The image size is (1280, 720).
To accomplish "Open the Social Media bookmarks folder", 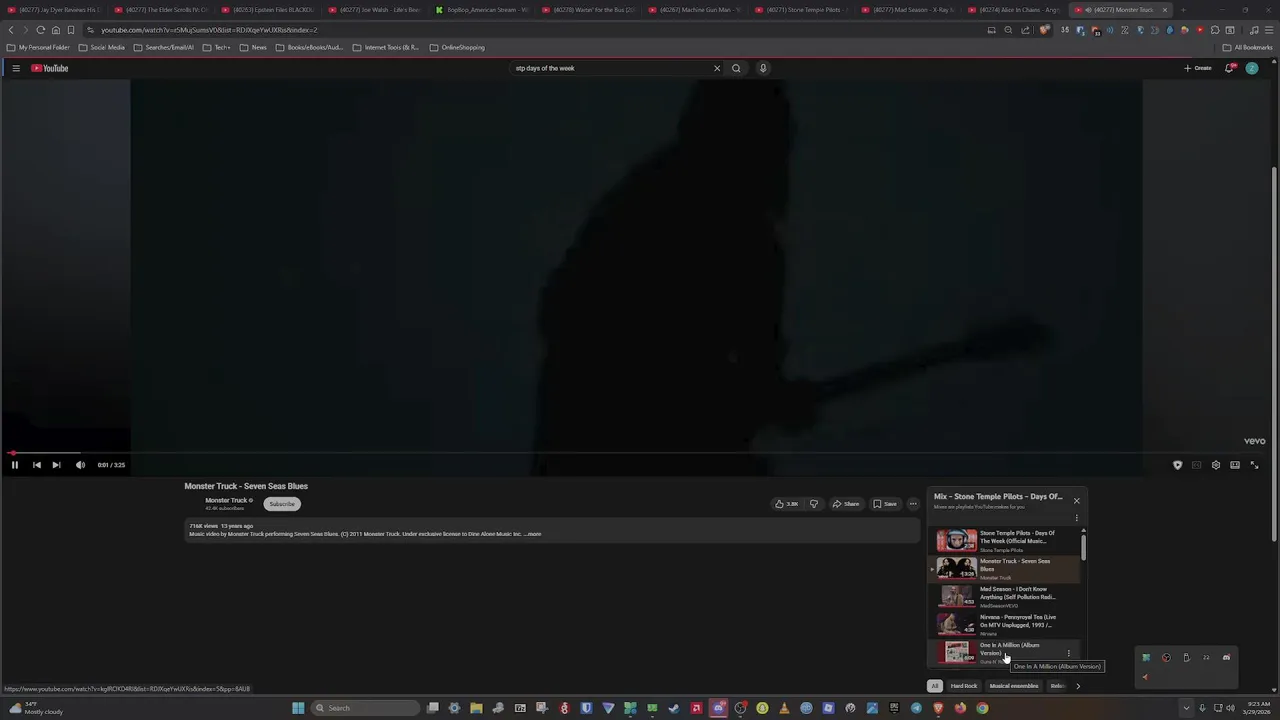I will click(102, 47).
